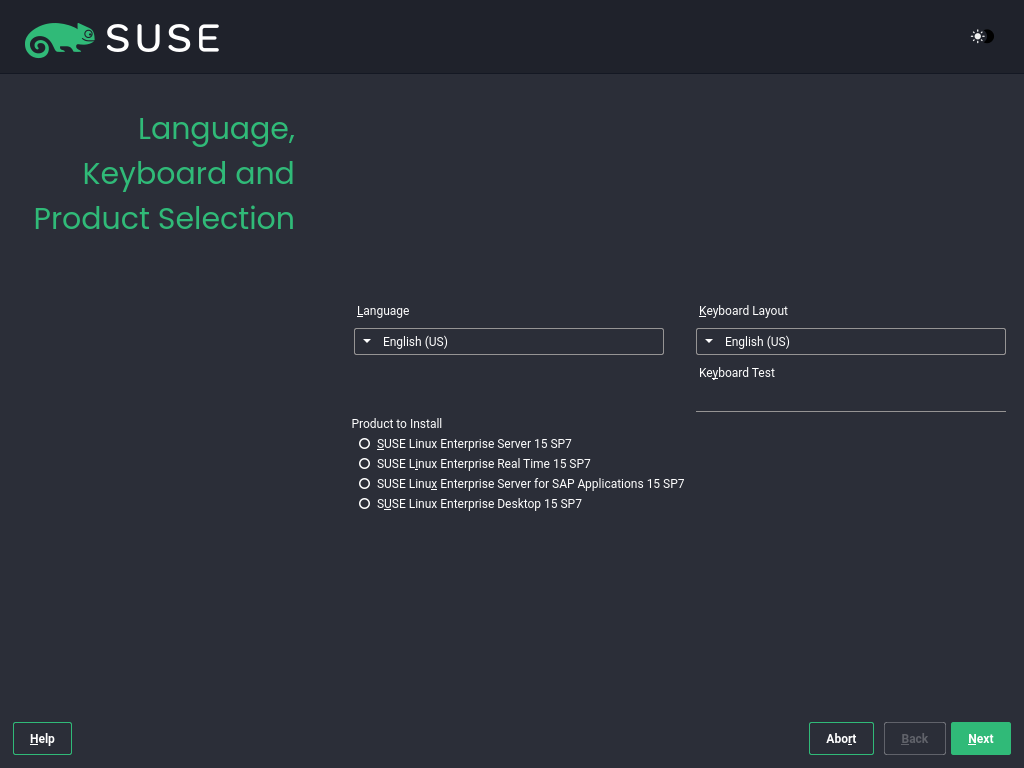The image size is (1024, 768).
Task: Open the Language selection combo box
Action: click(508, 341)
